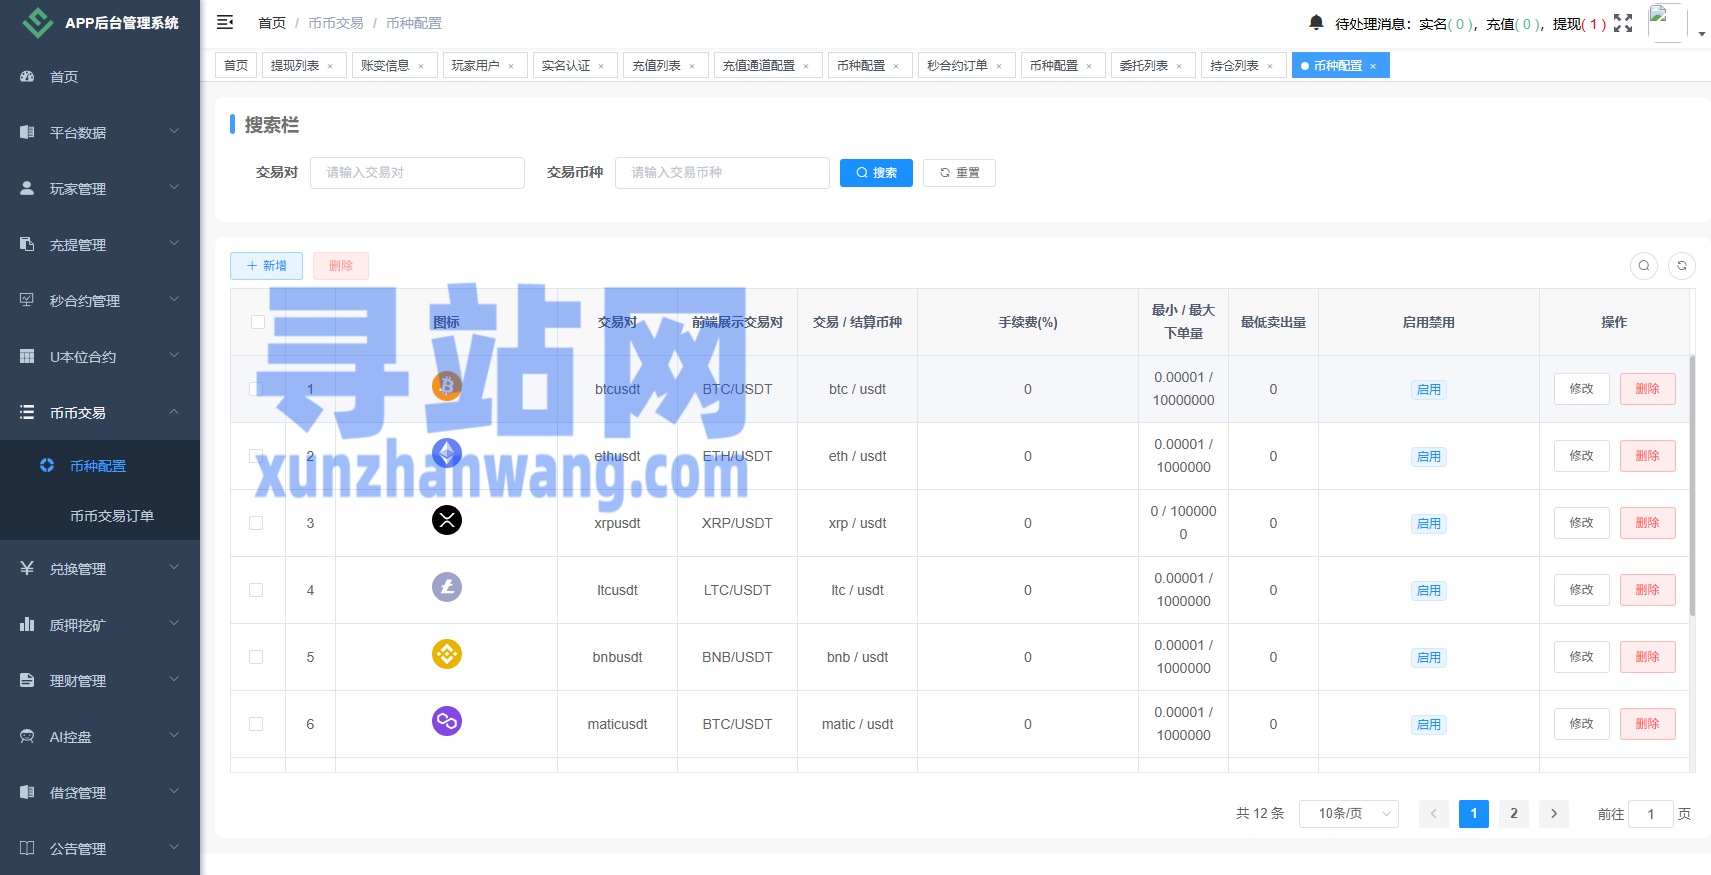The width and height of the screenshot is (1711, 875).
Task: Click 修改 for the ltcusdt row
Action: [1581, 590]
